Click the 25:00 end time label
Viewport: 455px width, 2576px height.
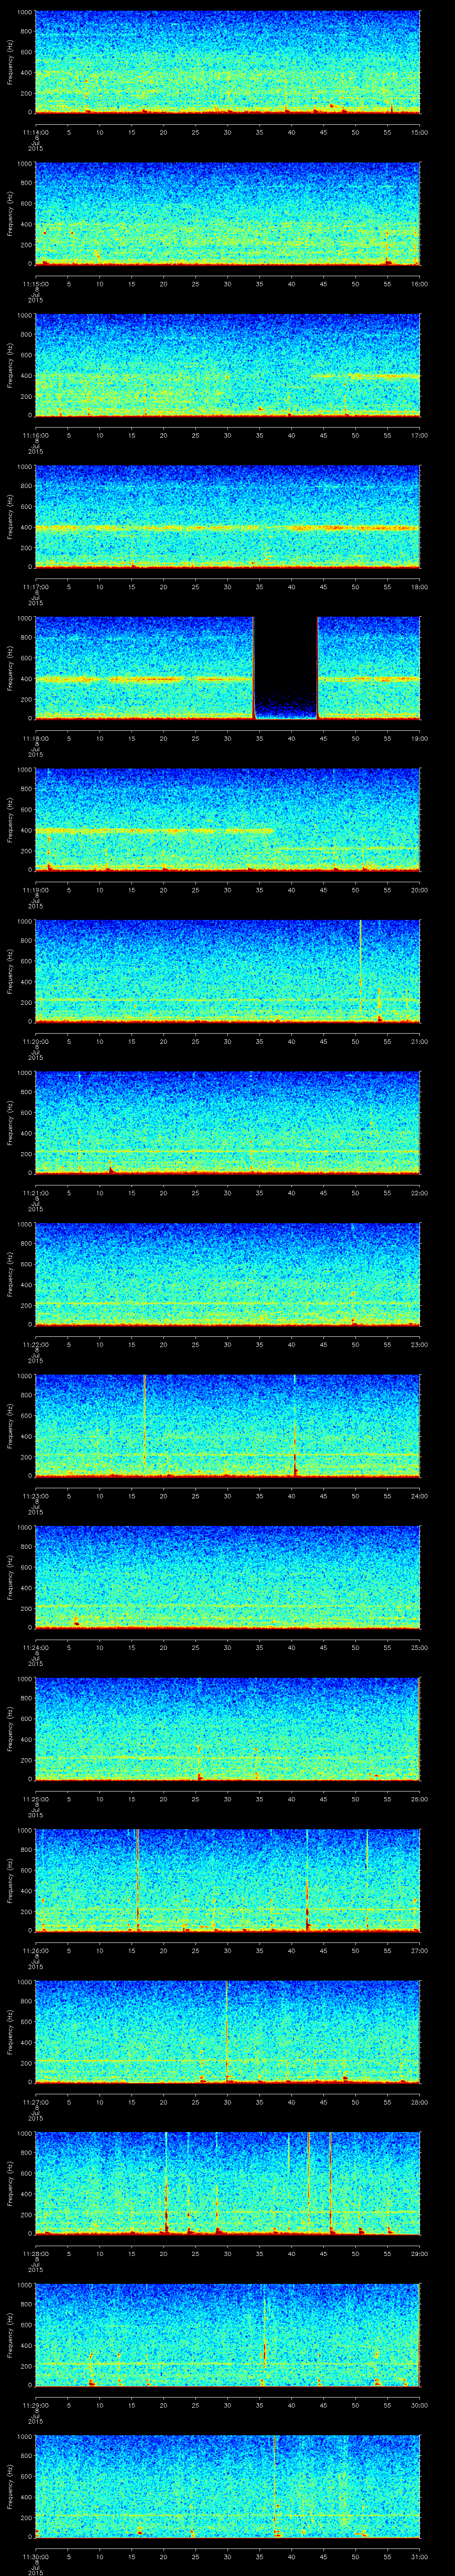(x=420, y=1647)
